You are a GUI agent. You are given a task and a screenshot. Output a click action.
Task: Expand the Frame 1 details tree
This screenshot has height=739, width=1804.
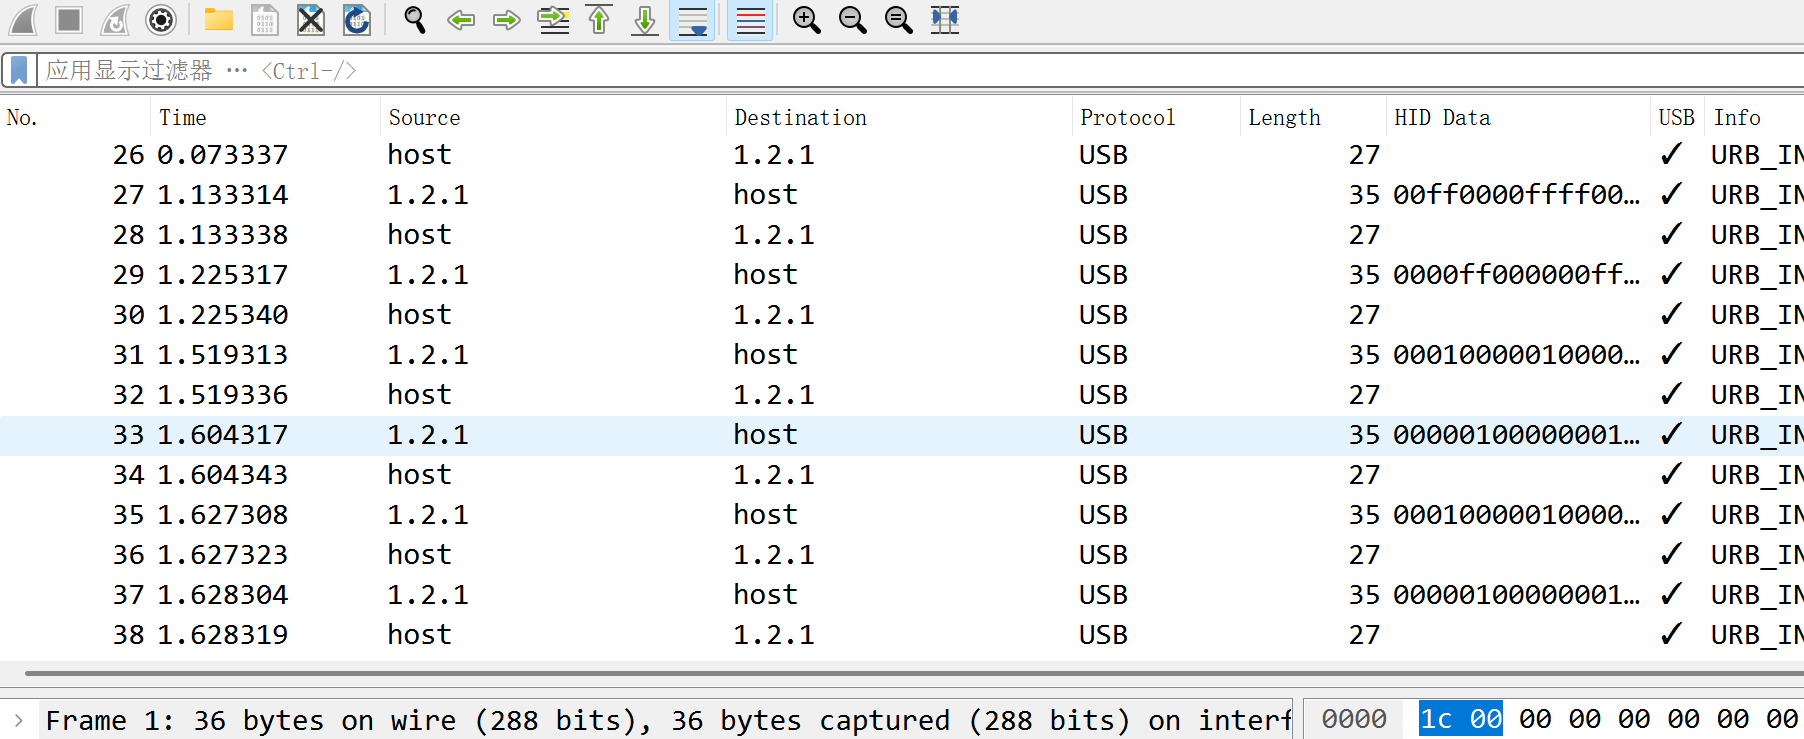tap(18, 720)
